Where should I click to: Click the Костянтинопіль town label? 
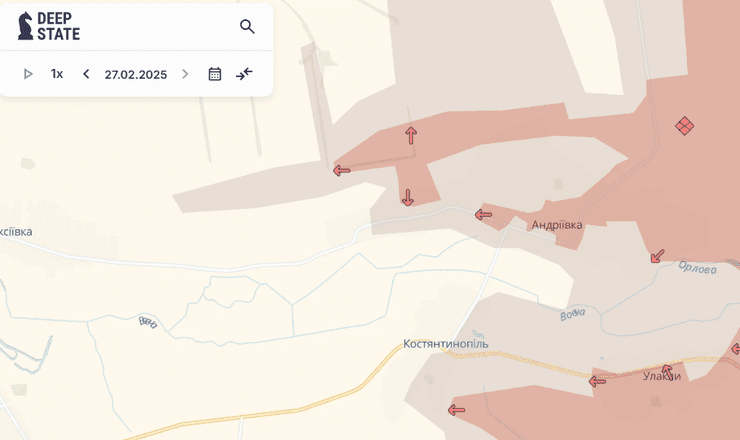[446, 344]
